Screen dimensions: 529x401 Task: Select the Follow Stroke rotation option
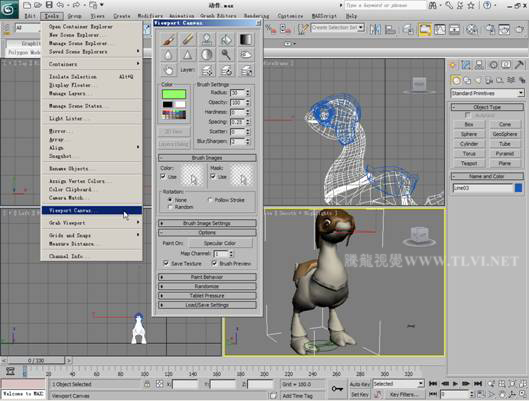210,200
